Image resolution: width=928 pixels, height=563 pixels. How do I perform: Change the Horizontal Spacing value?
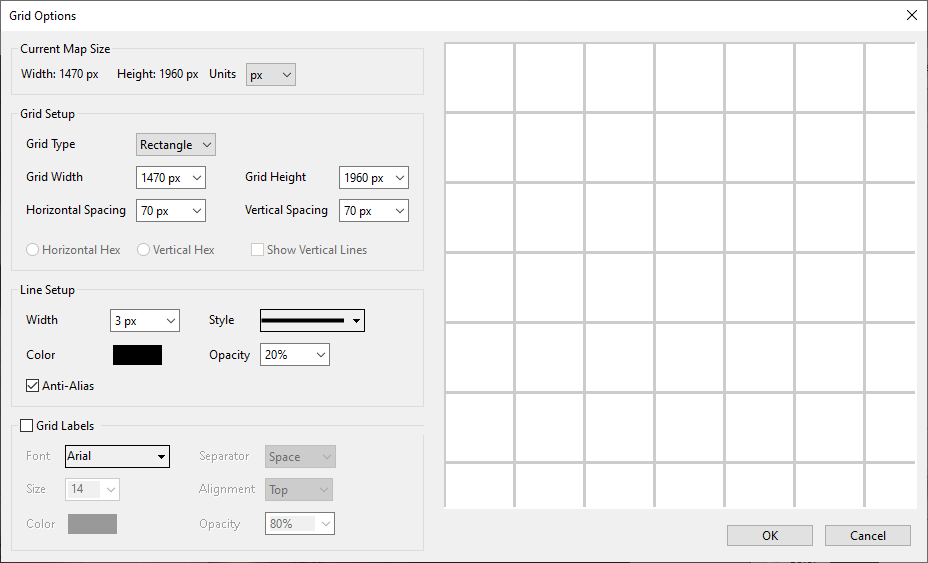171,211
